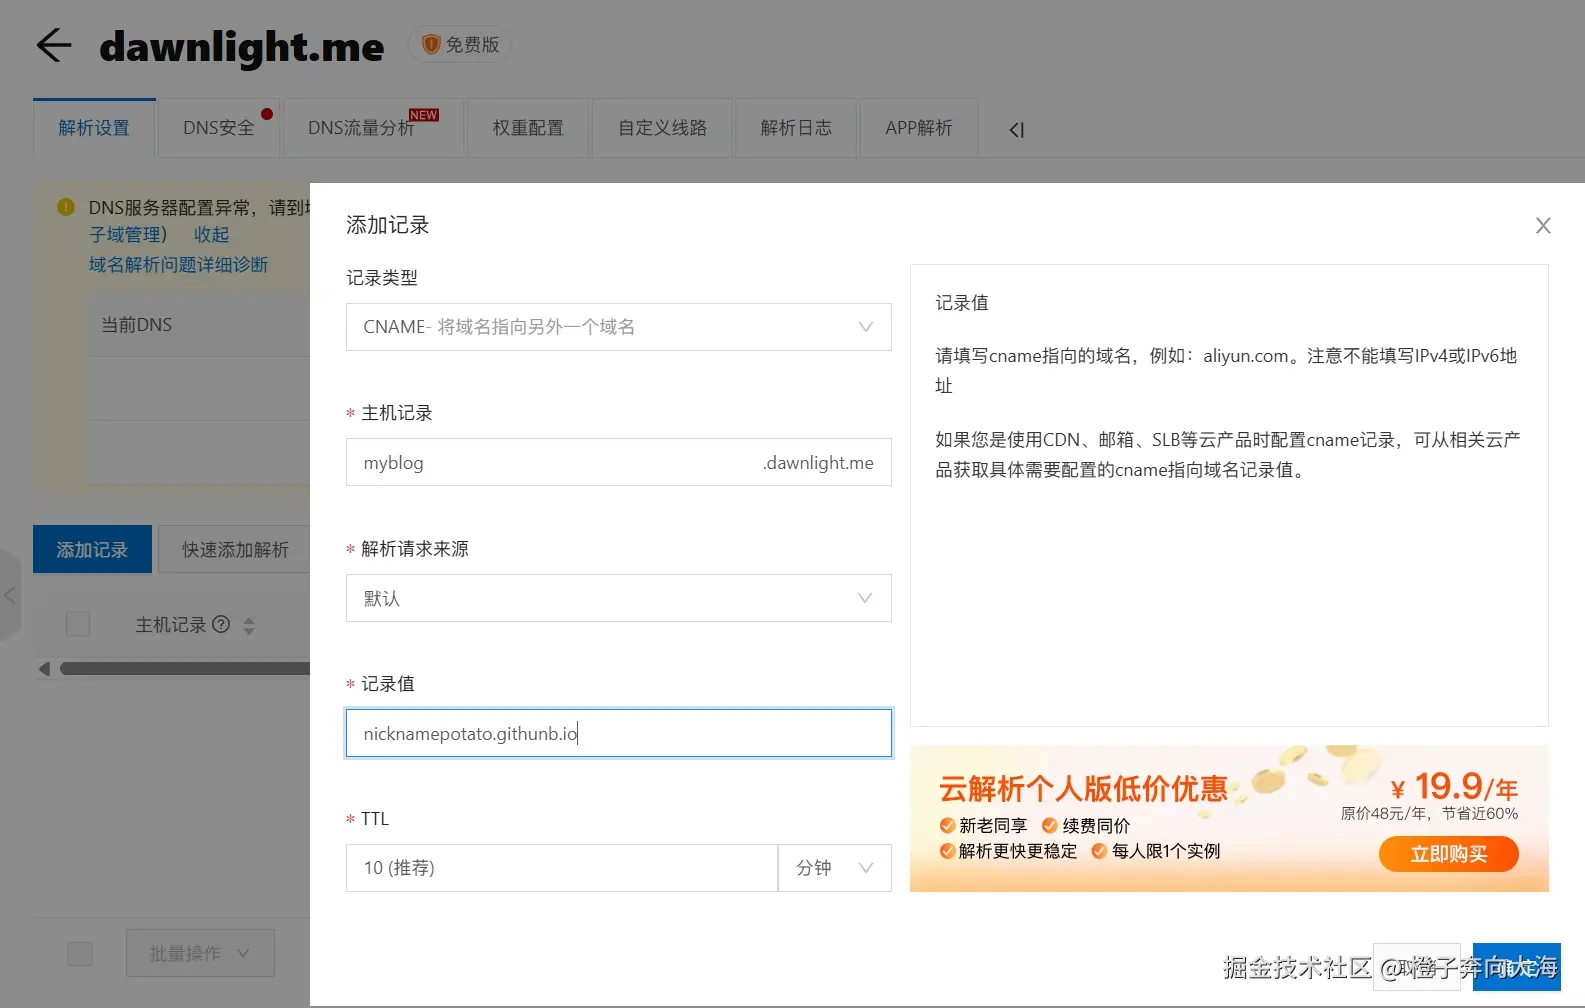Click the help icon beside 主机记录 column
Image resolution: width=1585 pixels, height=1008 pixels.
pos(222,624)
